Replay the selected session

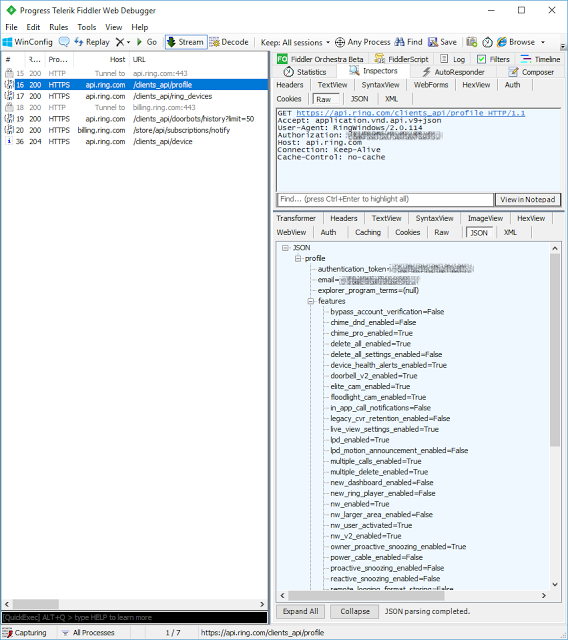tap(92, 42)
